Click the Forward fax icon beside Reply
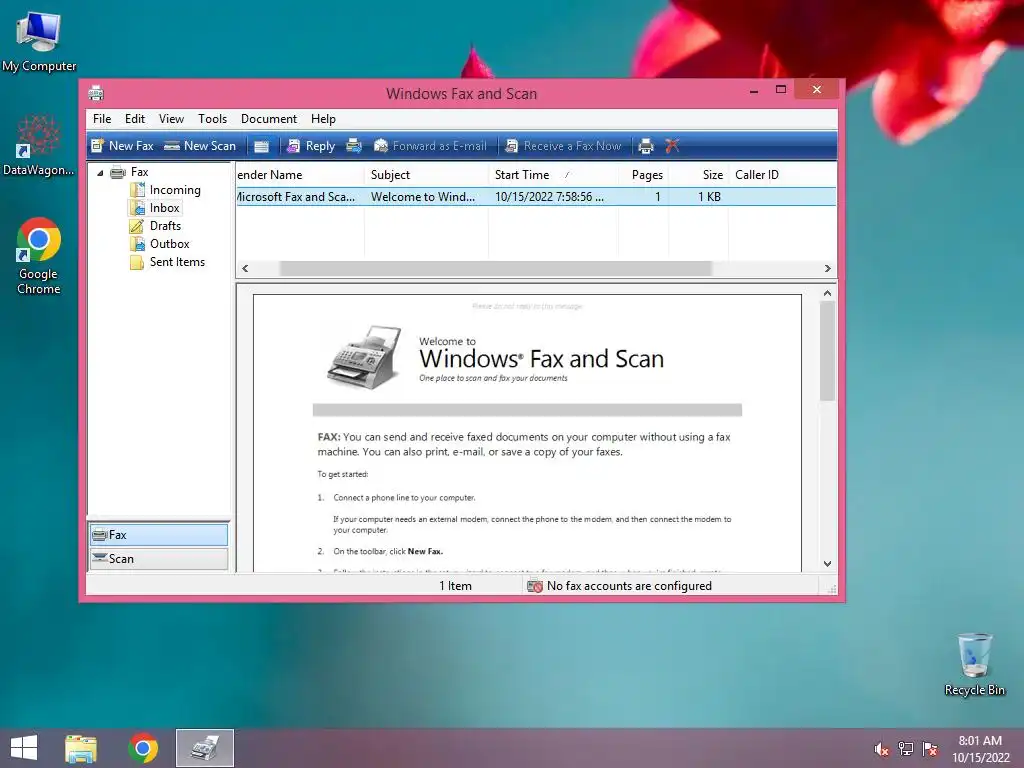Viewport: 1024px width, 768px height. click(354, 146)
